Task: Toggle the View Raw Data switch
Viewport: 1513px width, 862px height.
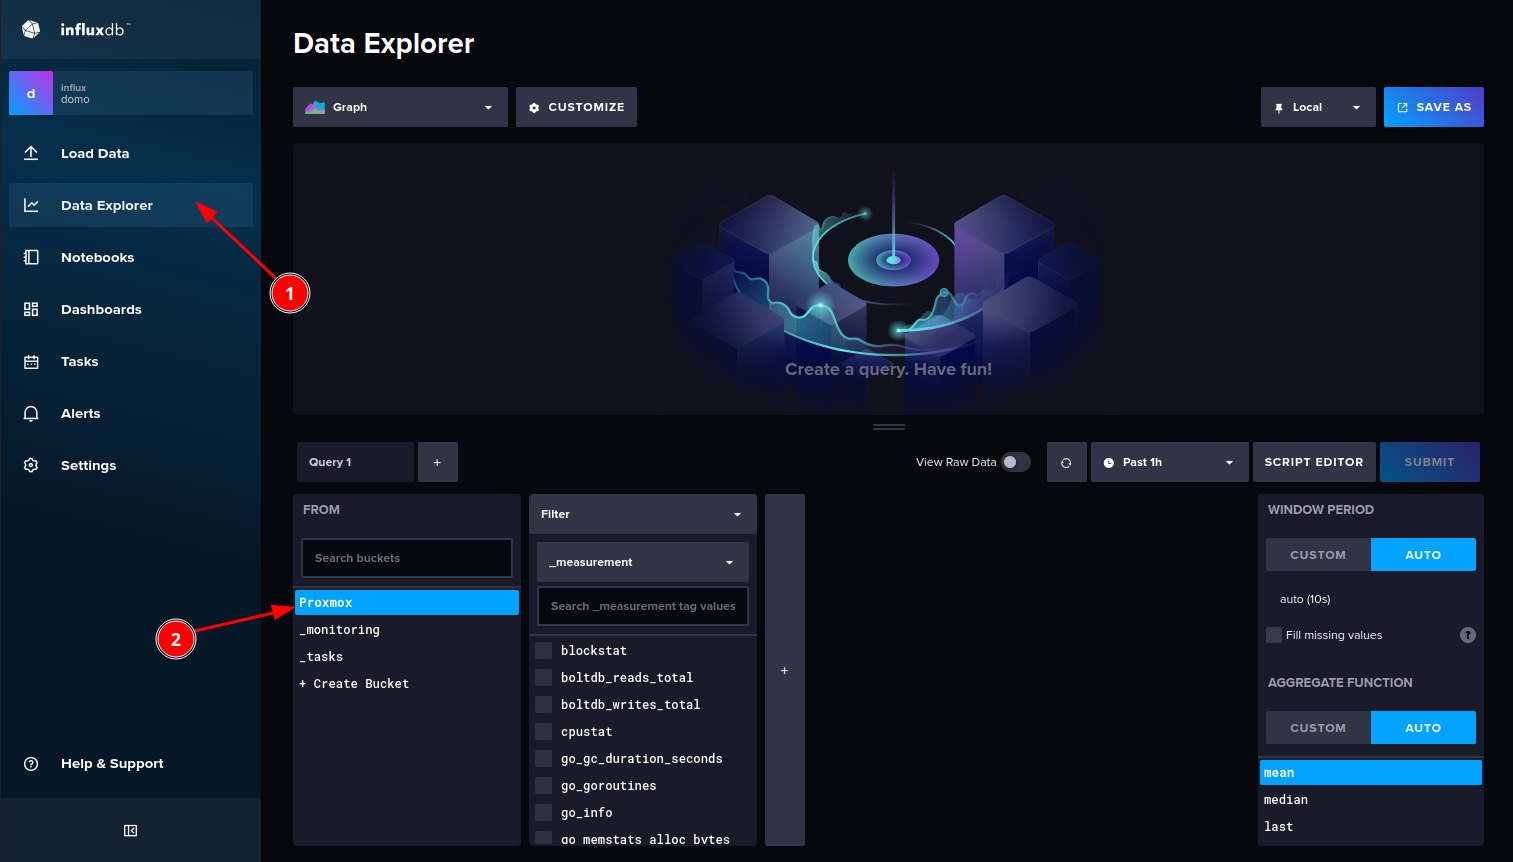Action: click(1016, 462)
